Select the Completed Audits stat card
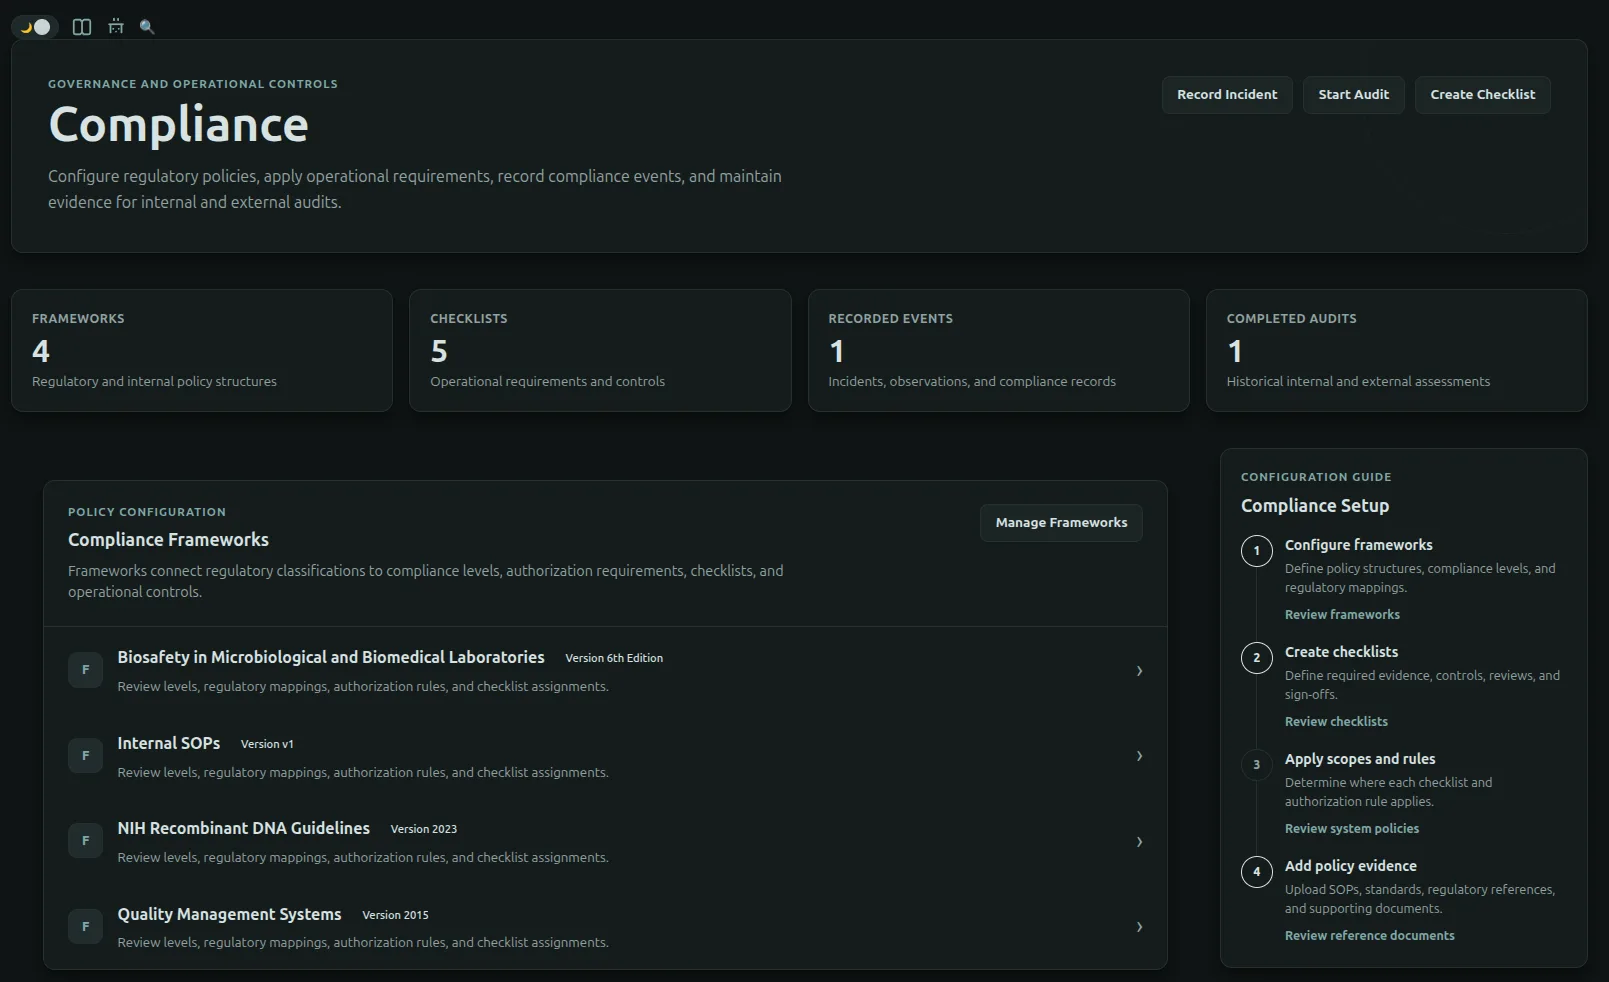 (x=1397, y=351)
